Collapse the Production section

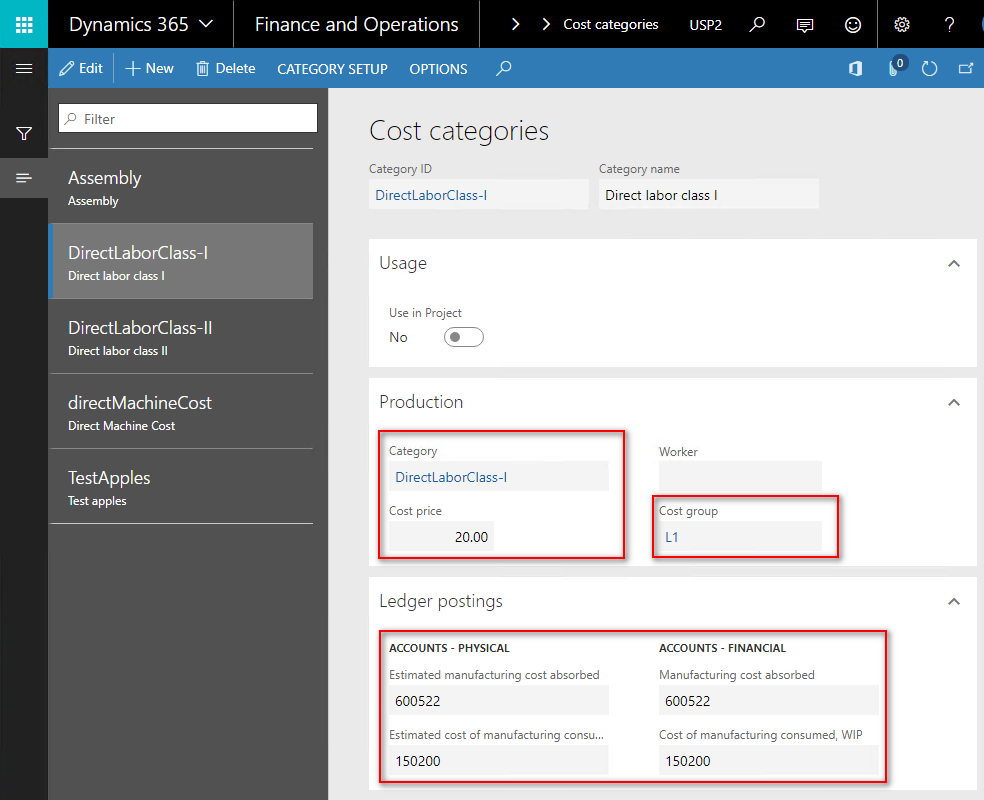click(x=954, y=403)
